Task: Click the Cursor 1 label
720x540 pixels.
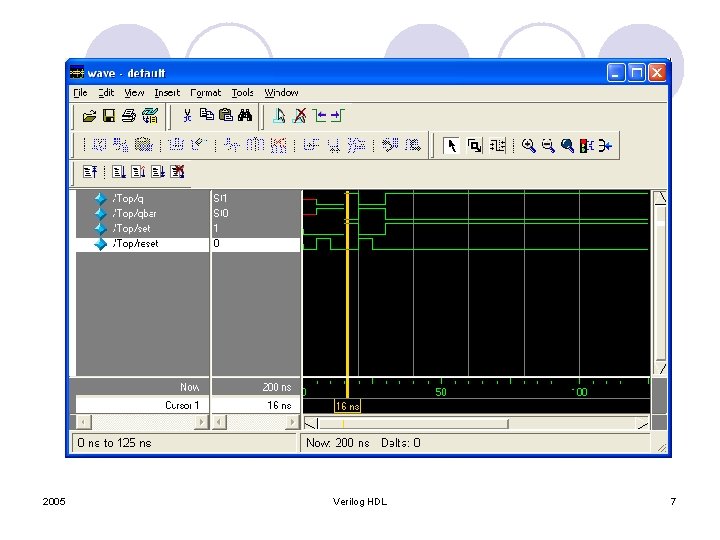Action: (x=182, y=405)
